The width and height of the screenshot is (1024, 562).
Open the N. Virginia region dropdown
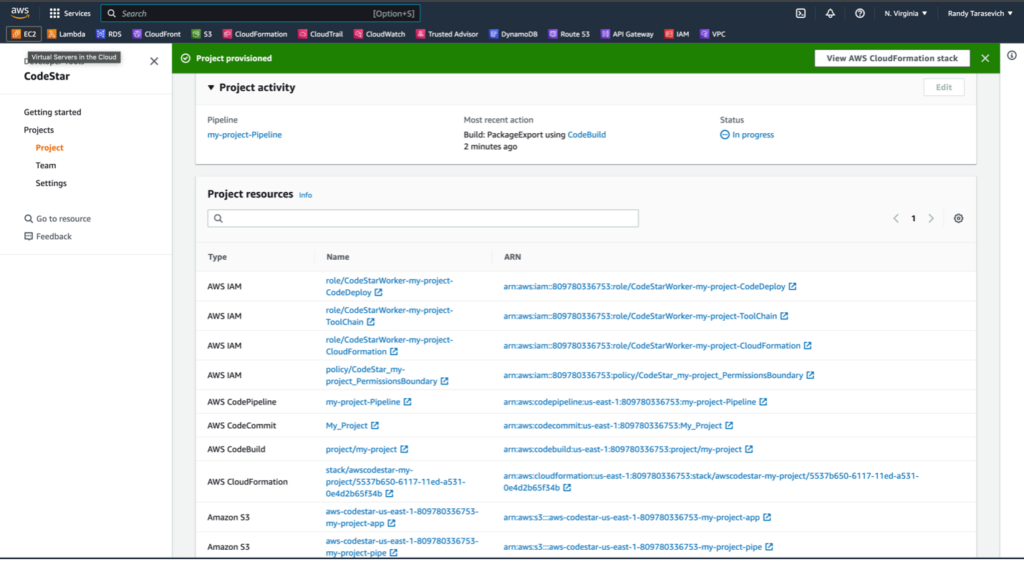coord(905,13)
